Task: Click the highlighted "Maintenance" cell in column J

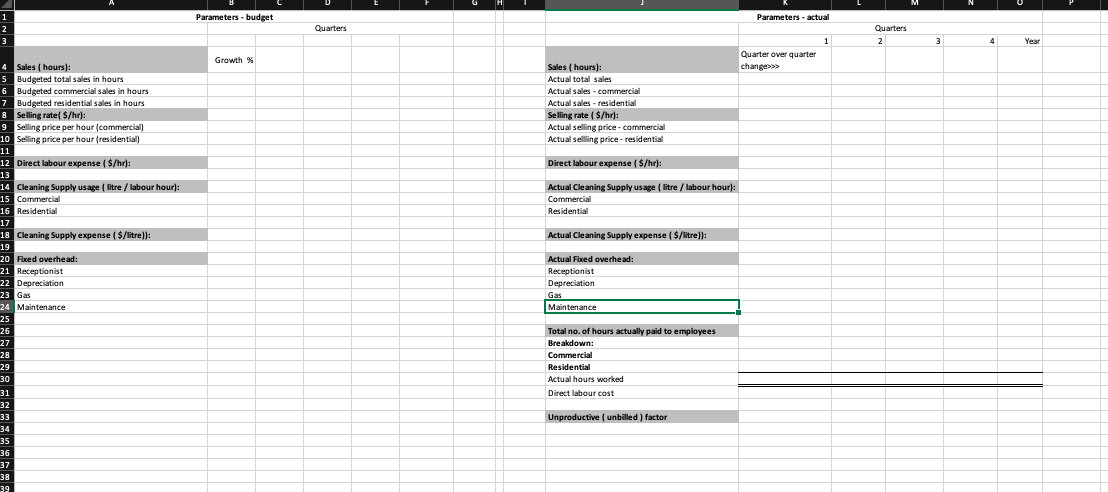Action: click(642, 307)
